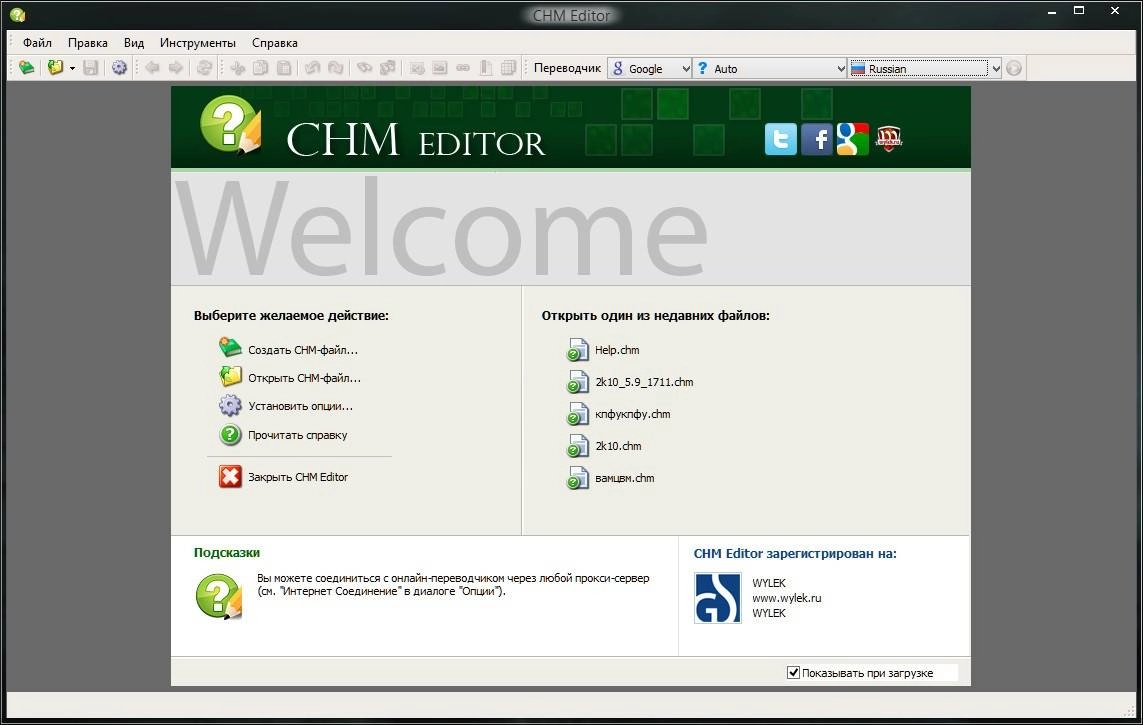Click the app icon in the title bar
The width and height of the screenshot is (1143, 725).
coord(18,14)
